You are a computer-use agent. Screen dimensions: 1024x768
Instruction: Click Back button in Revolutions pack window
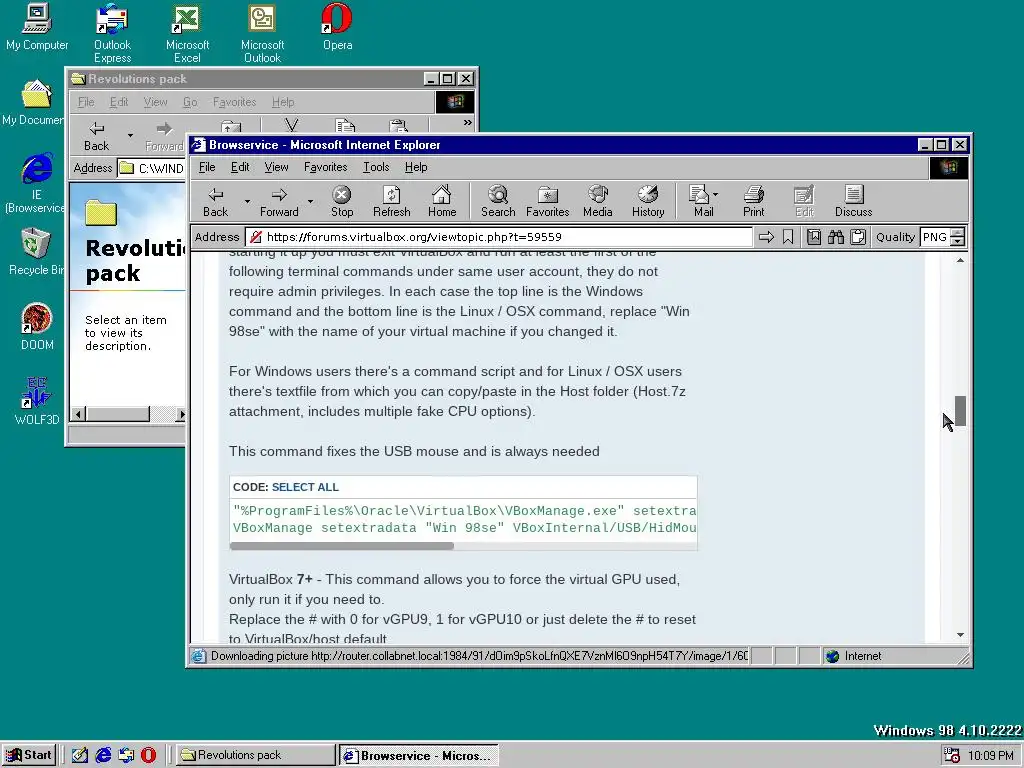96,135
